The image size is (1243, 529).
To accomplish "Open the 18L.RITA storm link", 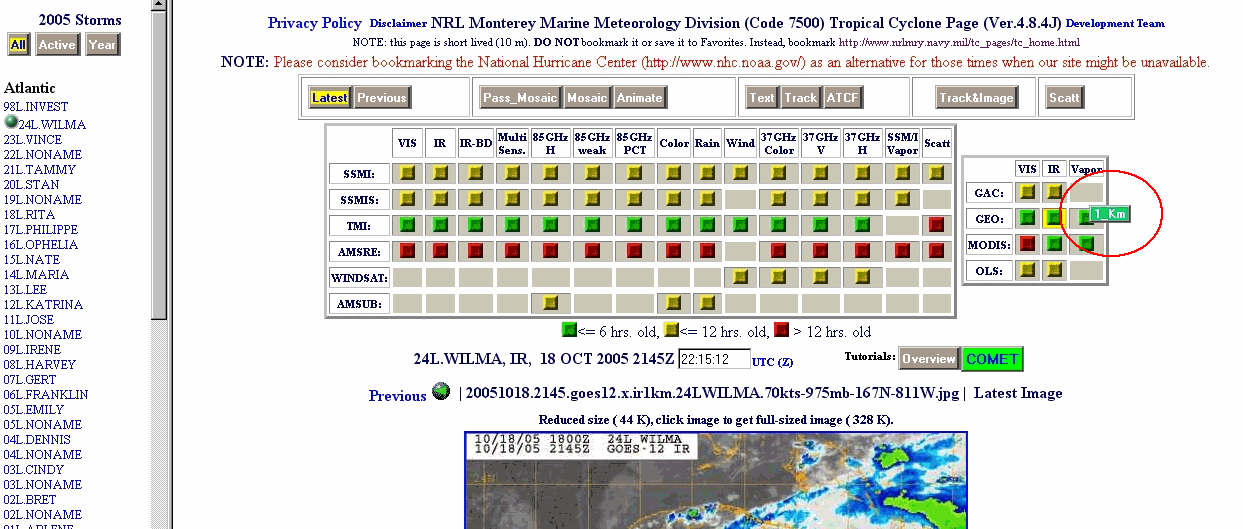I will 28,215.
